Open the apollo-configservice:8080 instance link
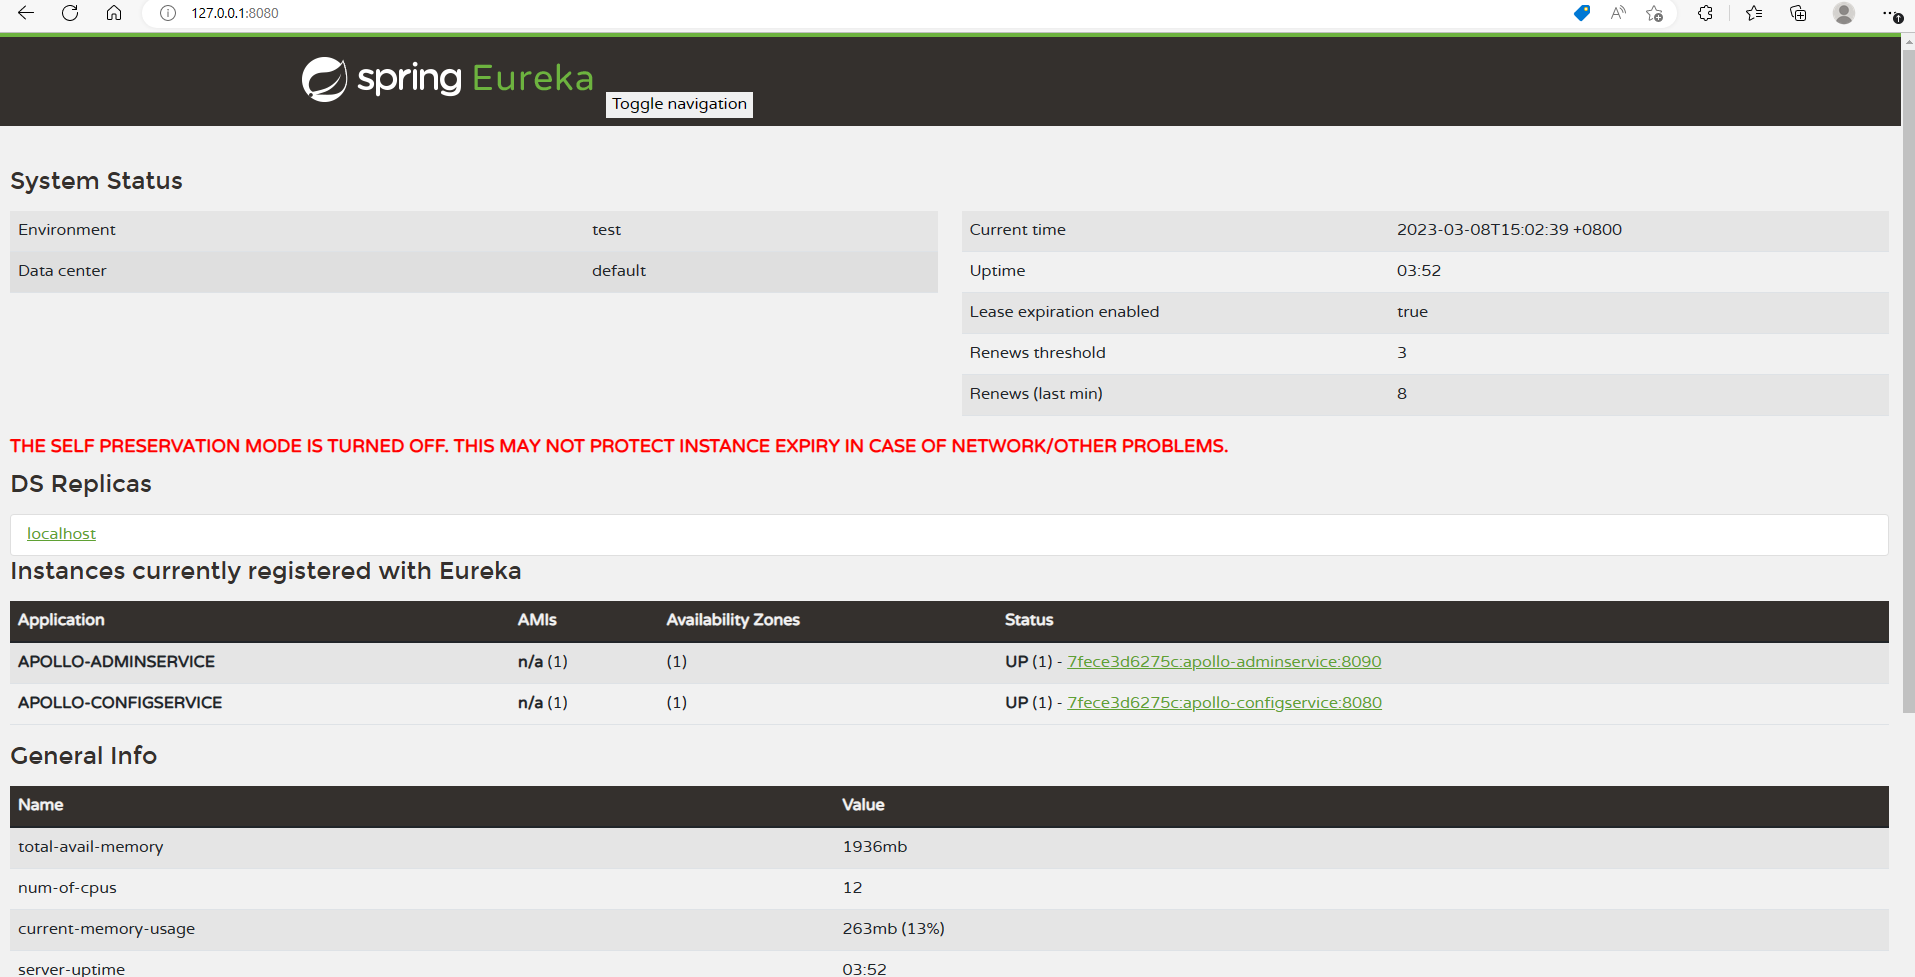The height and width of the screenshot is (977, 1915). (1224, 703)
